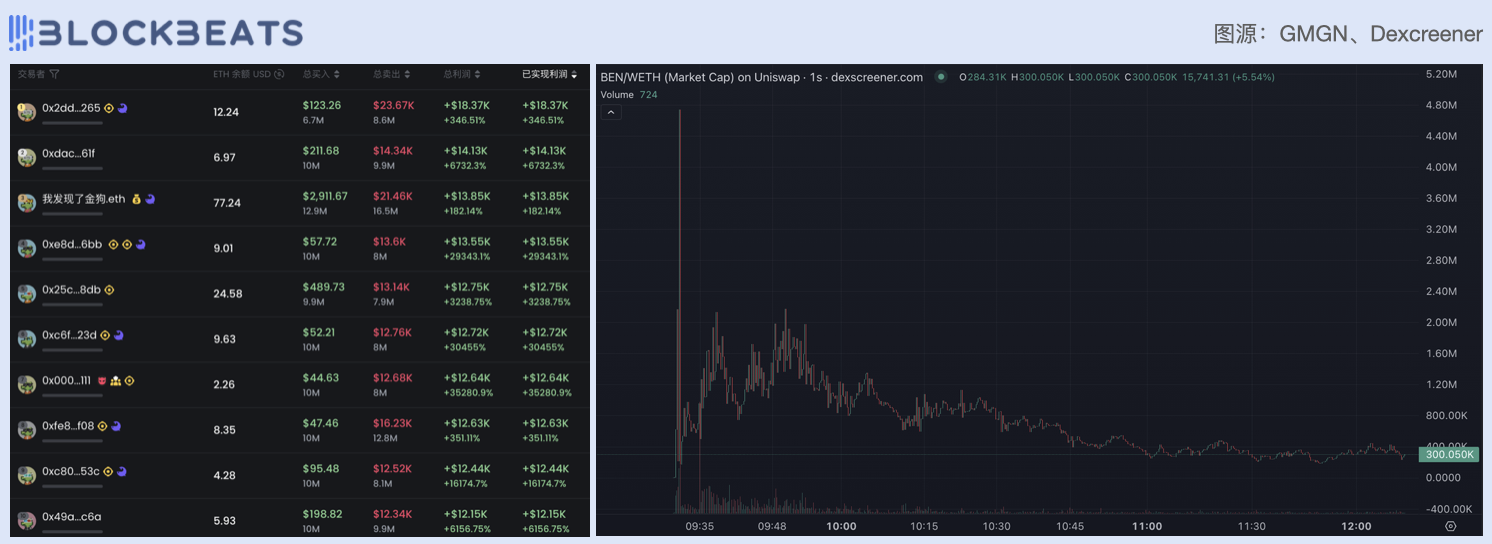The image size is (1492, 544).
Task: Click the purple whale badge beside 我发现了金狗.eth
Action: 150,199
